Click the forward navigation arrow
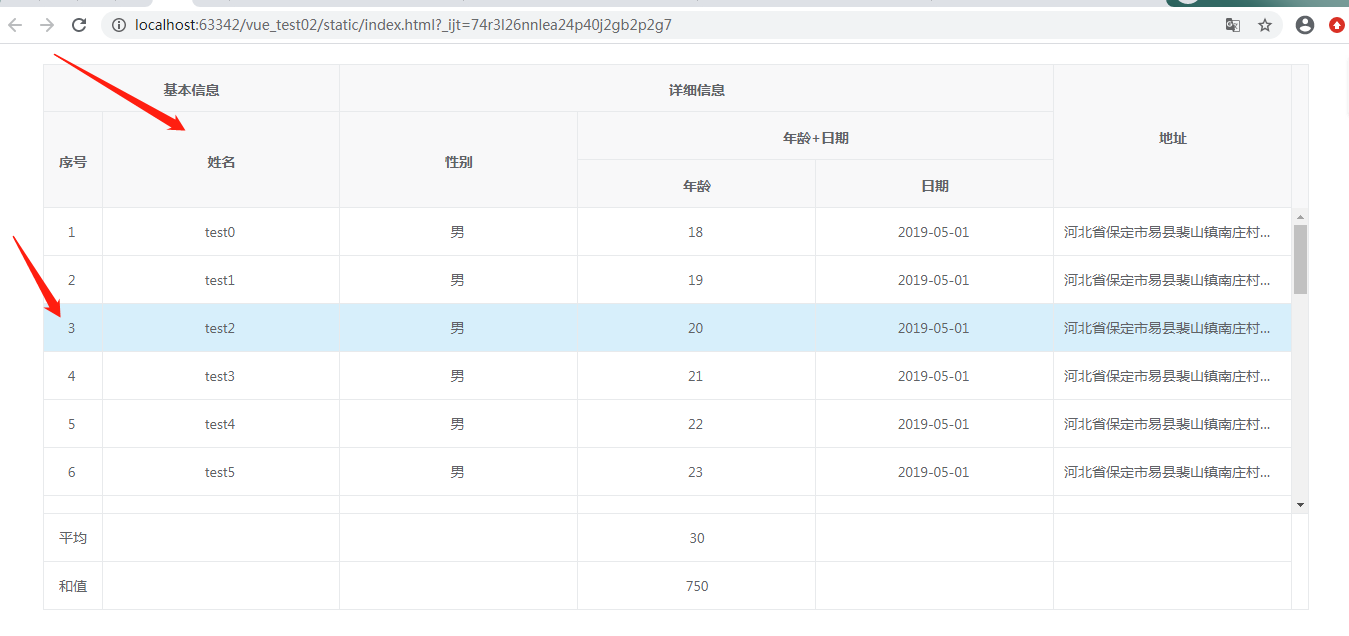The width and height of the screenshot is (1349, 636). point(47,25)
